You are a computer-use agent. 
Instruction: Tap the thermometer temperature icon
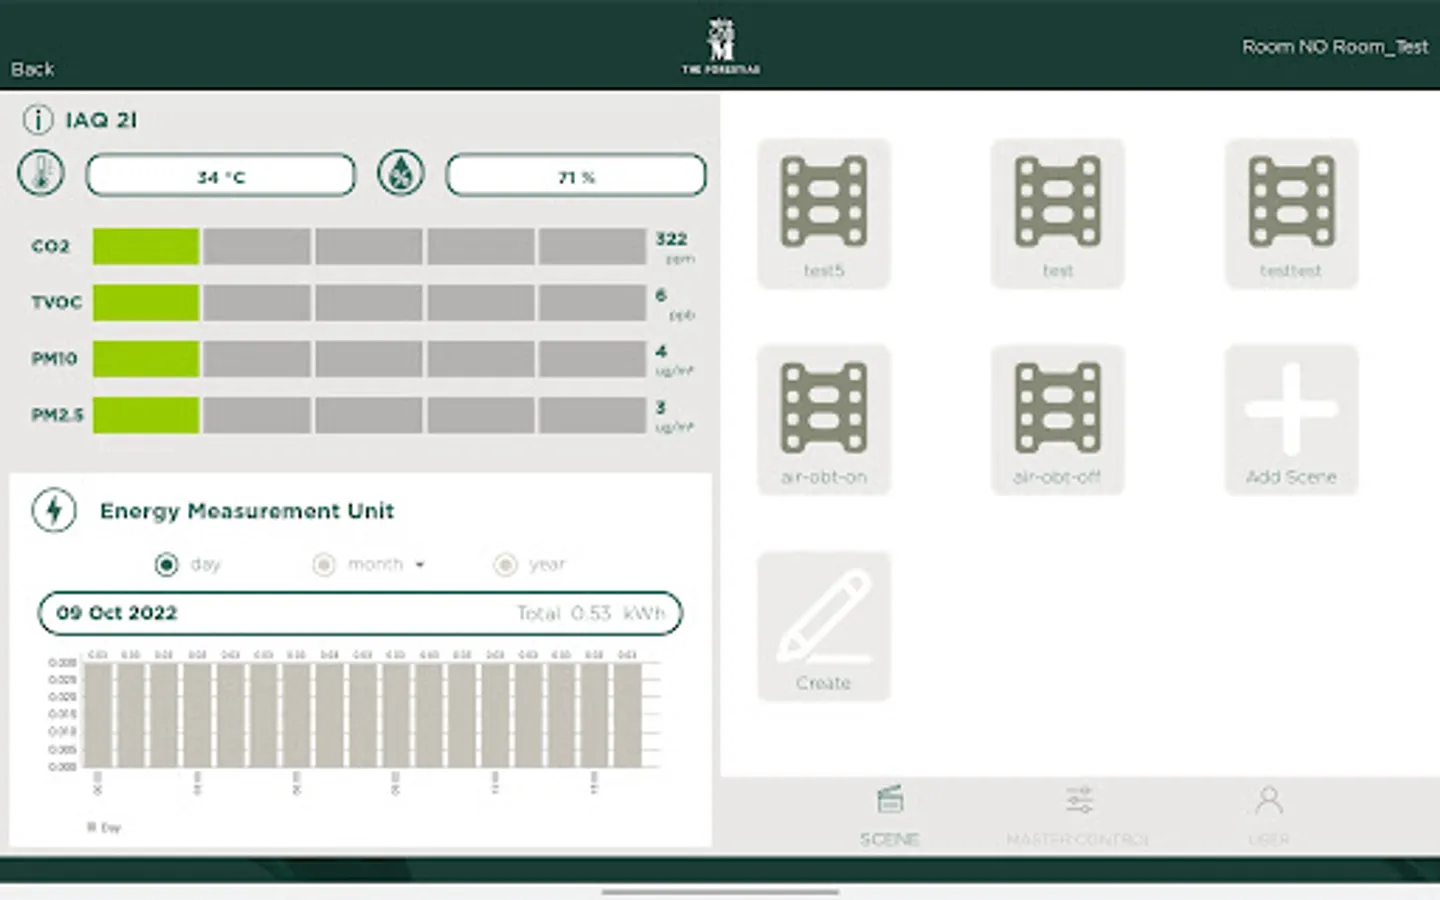pos(41,173)
